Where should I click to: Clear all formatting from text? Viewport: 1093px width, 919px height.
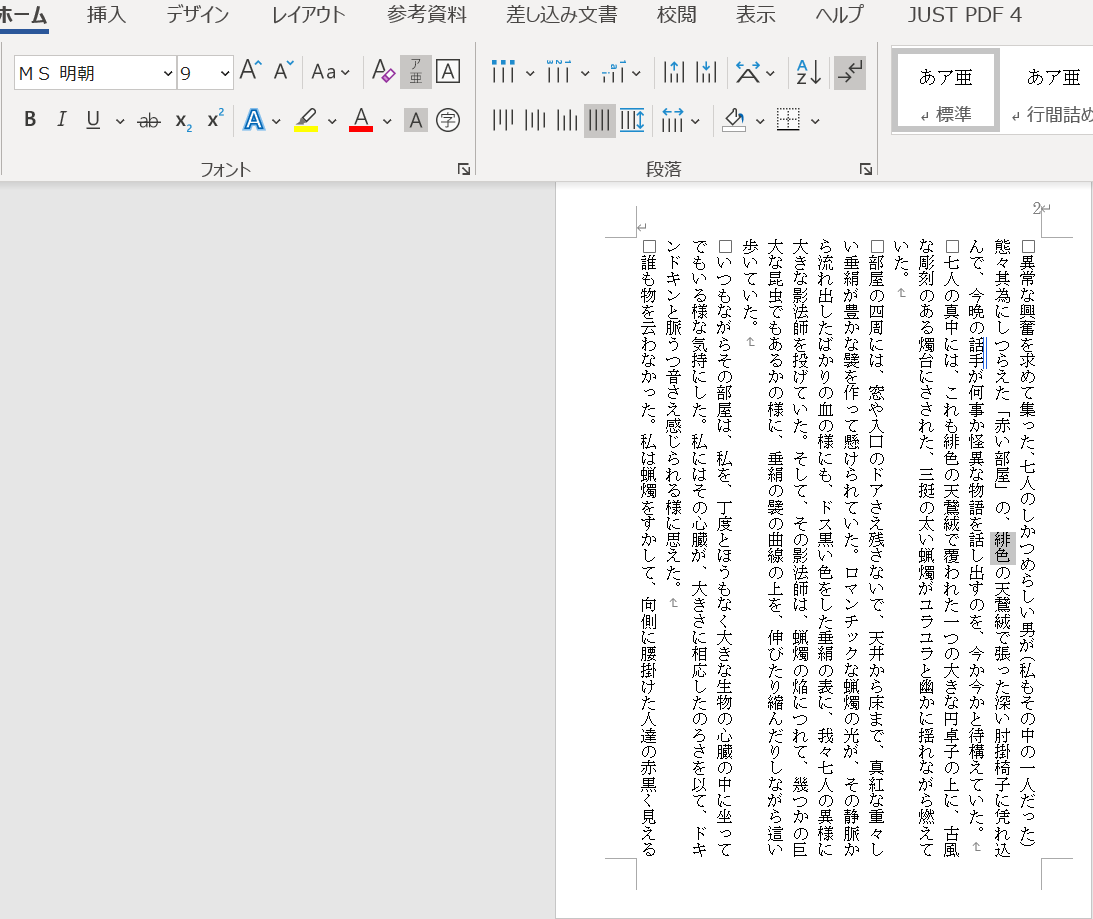[381, 70]
